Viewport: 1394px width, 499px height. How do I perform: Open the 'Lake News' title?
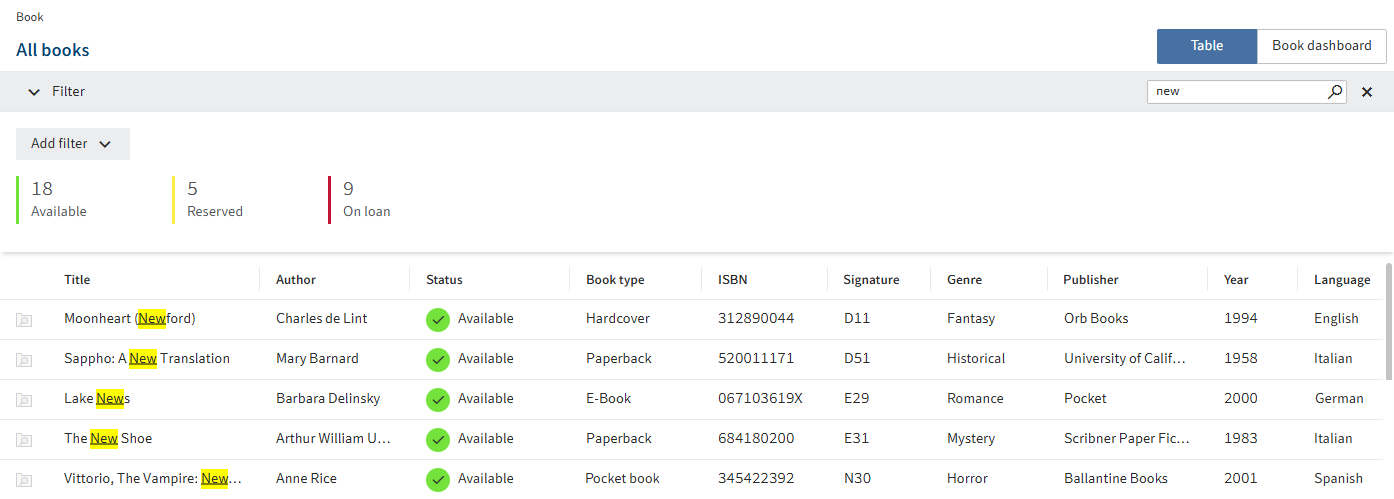tap(97, 399)
